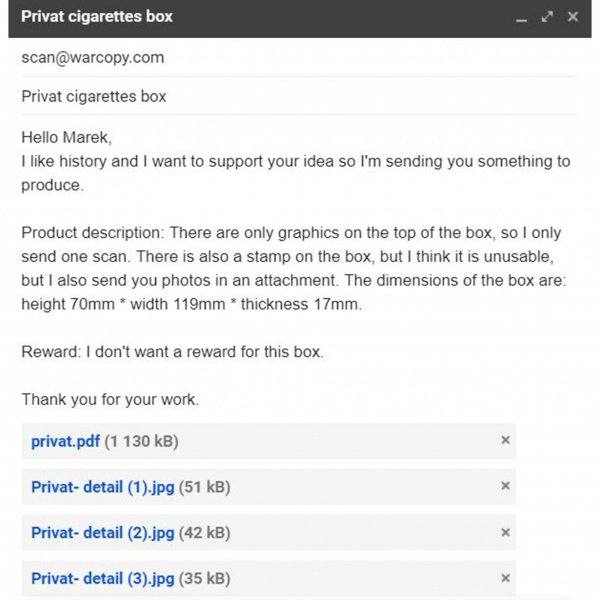This screenshot has width=600, height=600.
Task: Click the recipient field scan@warcopy.com
Action: (x=92, y=58)
